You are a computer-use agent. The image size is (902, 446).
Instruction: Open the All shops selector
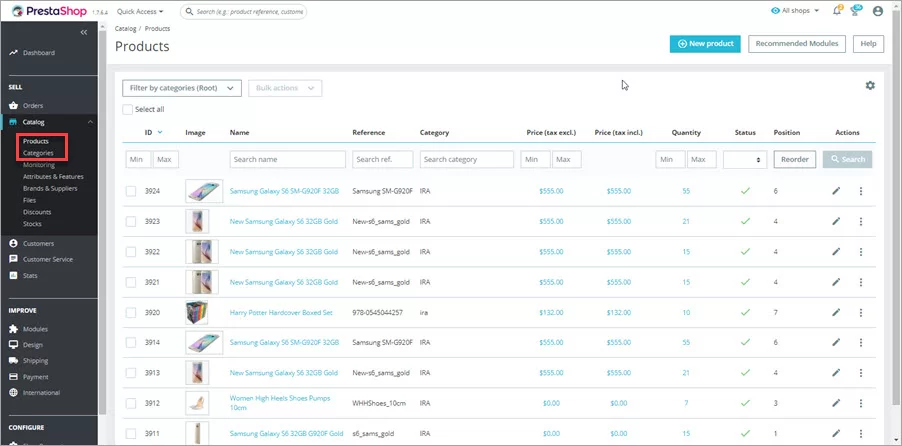pos(795,11)
